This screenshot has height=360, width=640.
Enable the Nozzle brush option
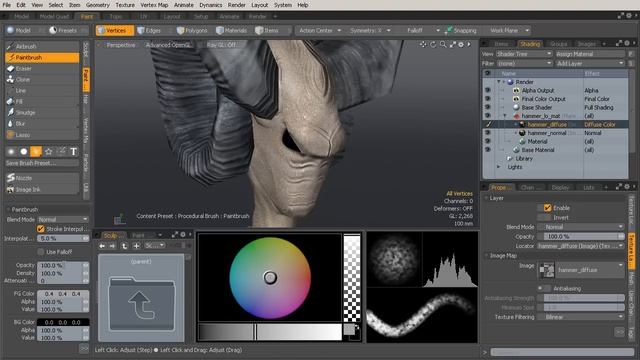click(x=42, y=178)
